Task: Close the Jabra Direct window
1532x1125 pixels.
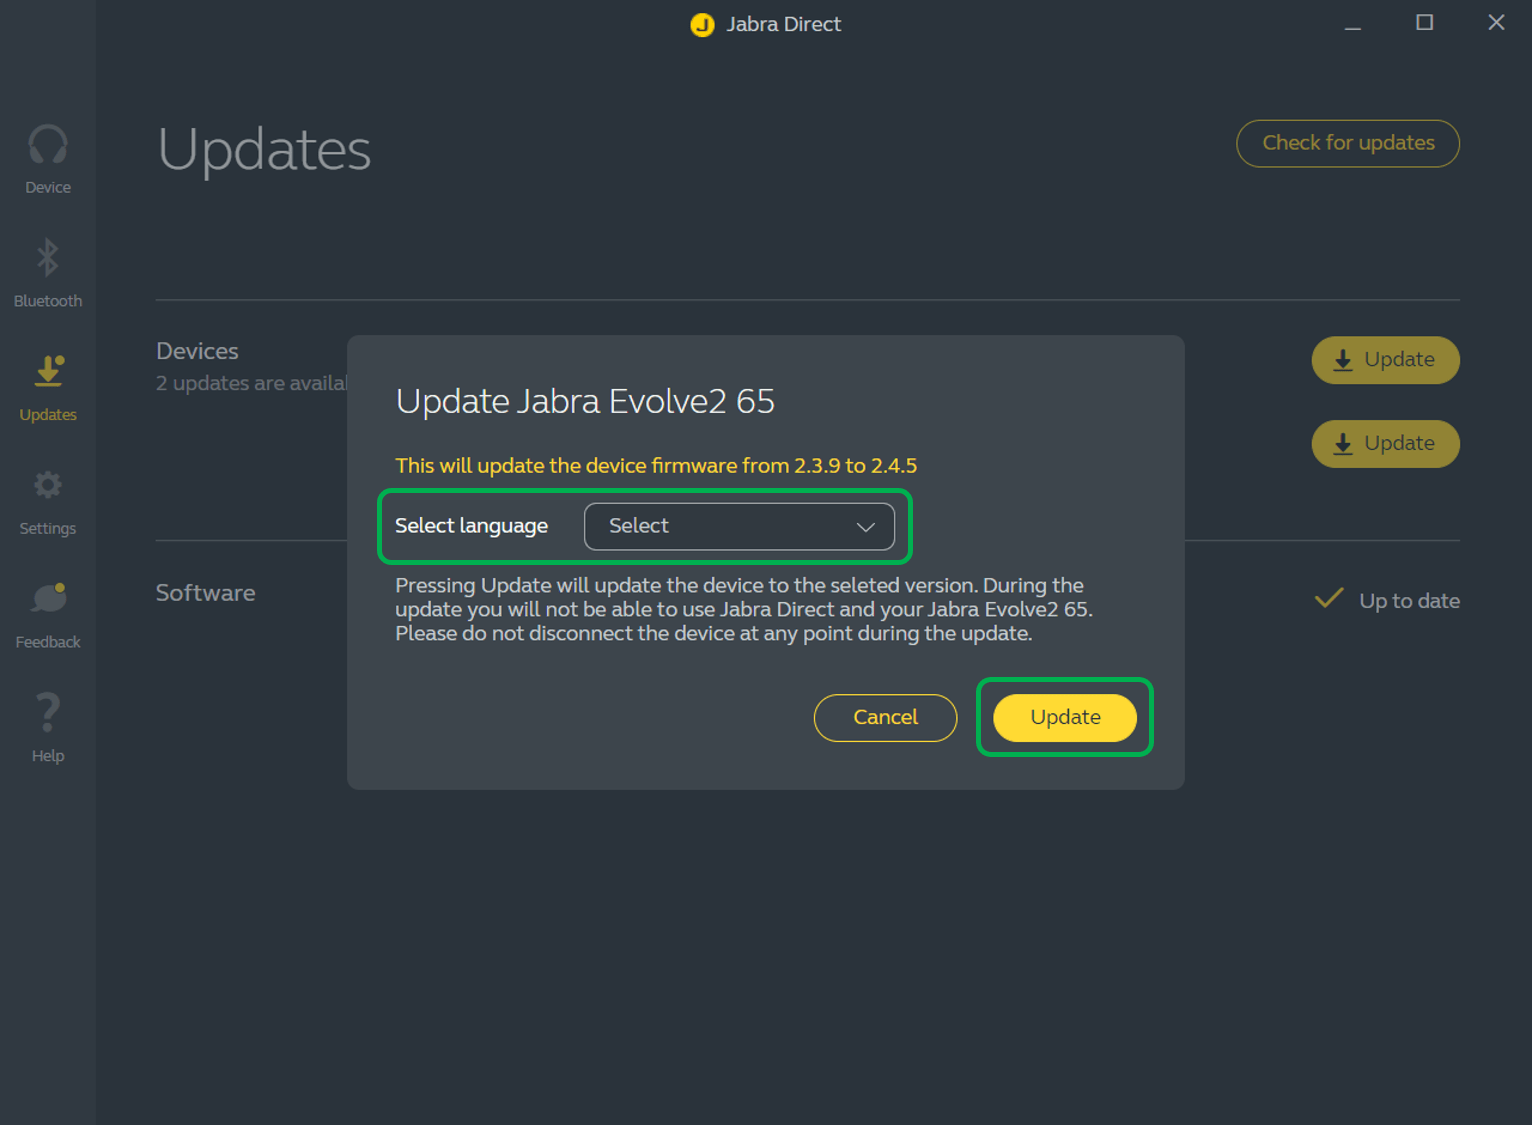Action: tap(1496, 23)
